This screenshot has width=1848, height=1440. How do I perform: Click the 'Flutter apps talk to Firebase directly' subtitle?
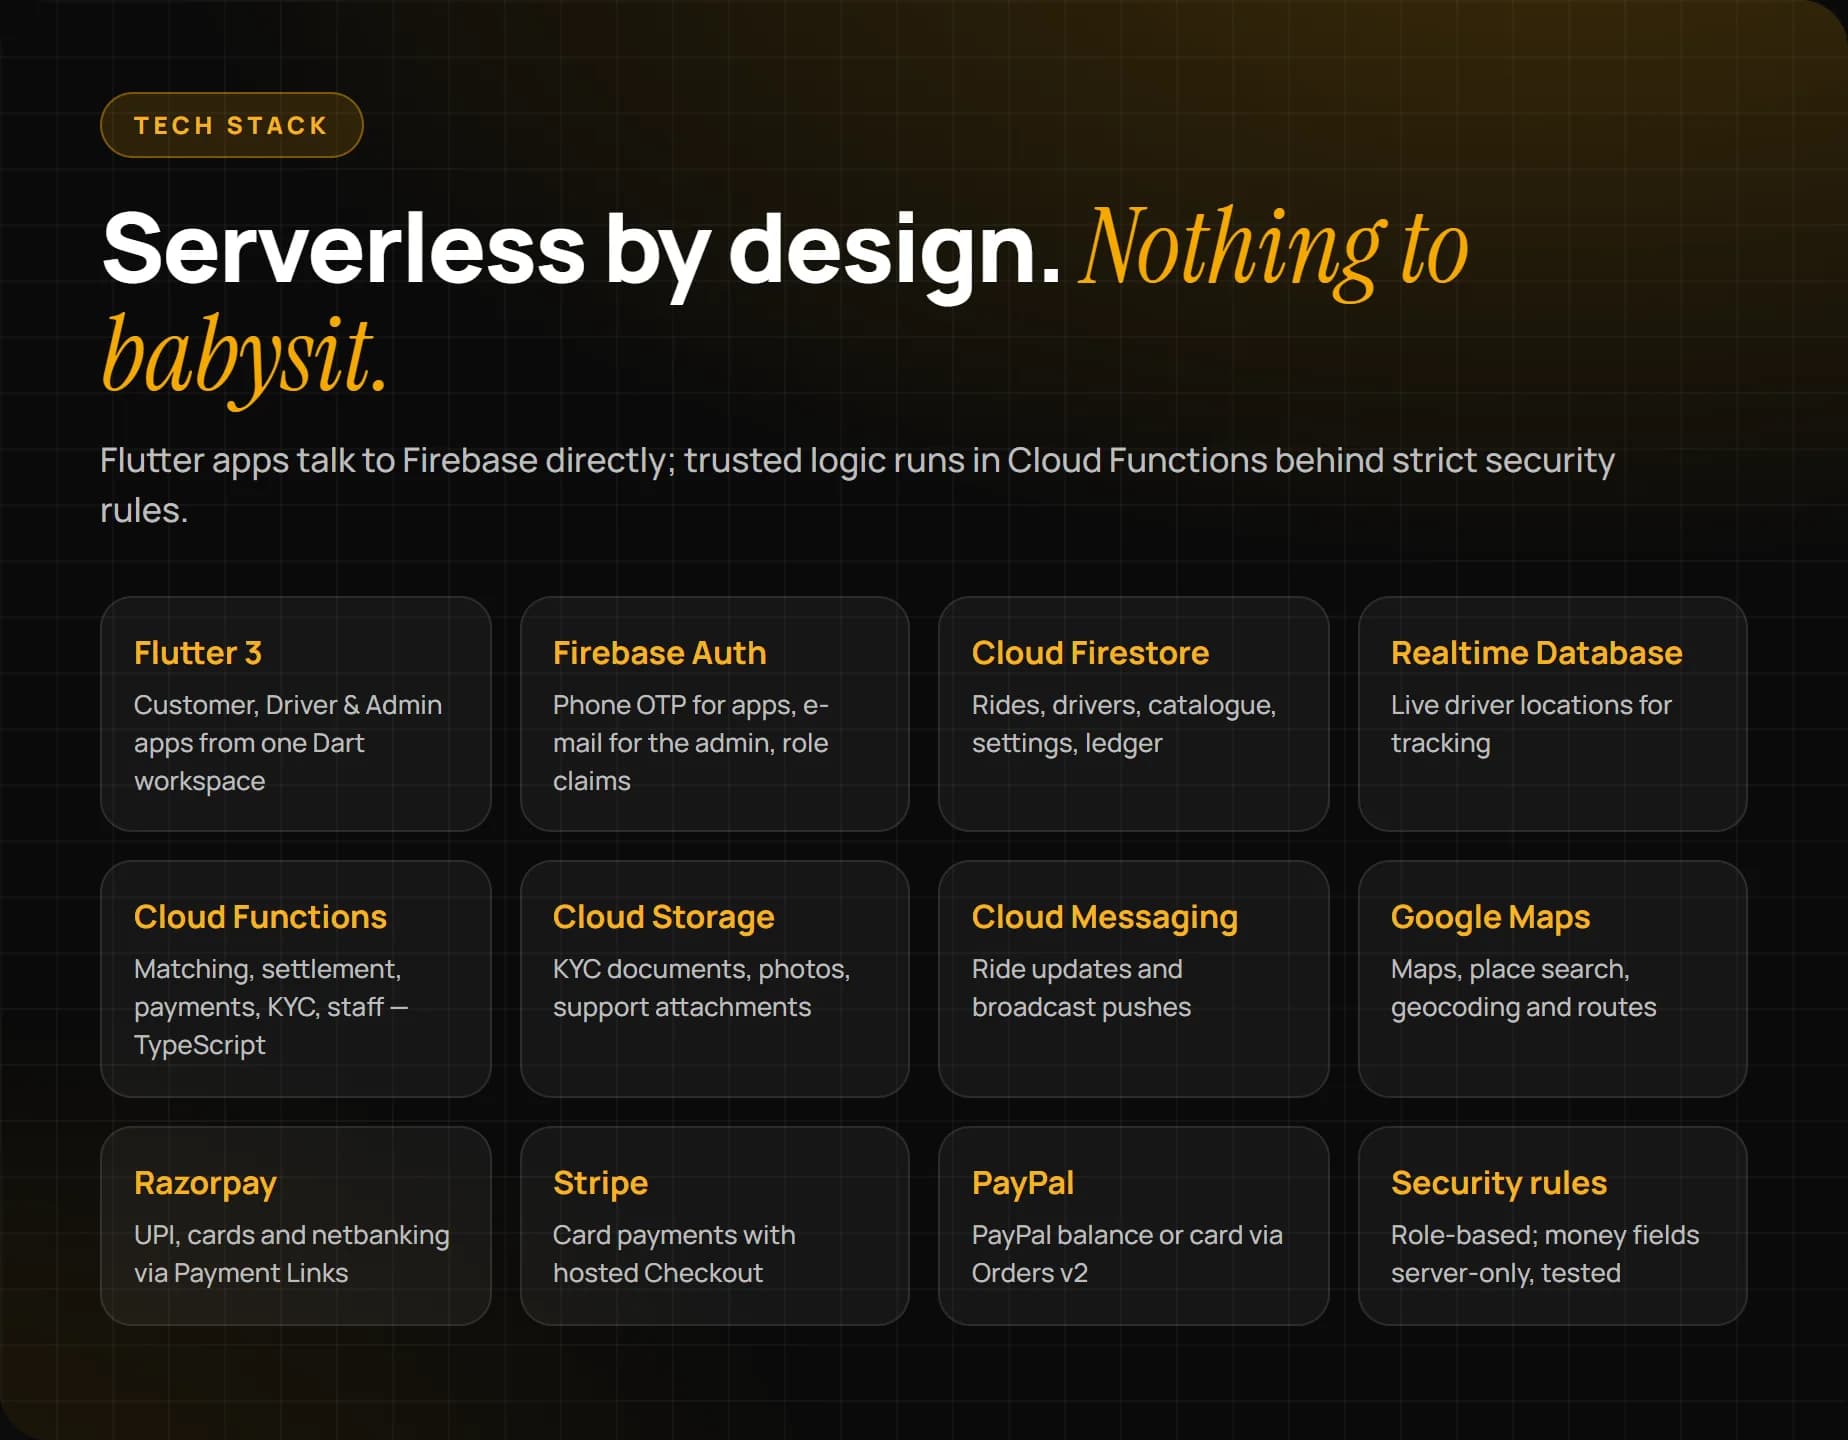pyautogui.click(x=857, y=485)
